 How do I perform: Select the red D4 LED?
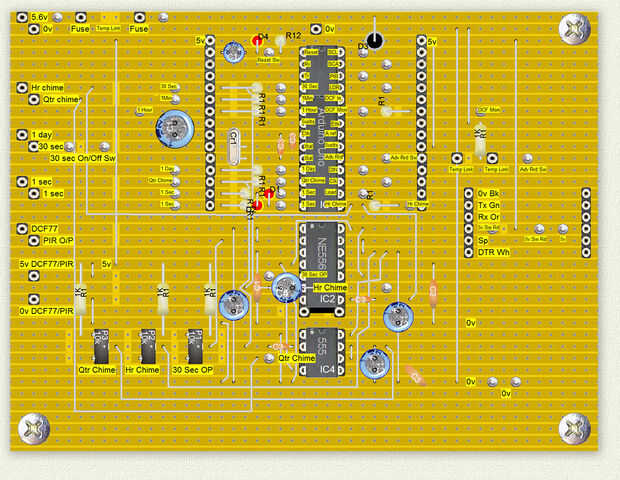point(258,40)
